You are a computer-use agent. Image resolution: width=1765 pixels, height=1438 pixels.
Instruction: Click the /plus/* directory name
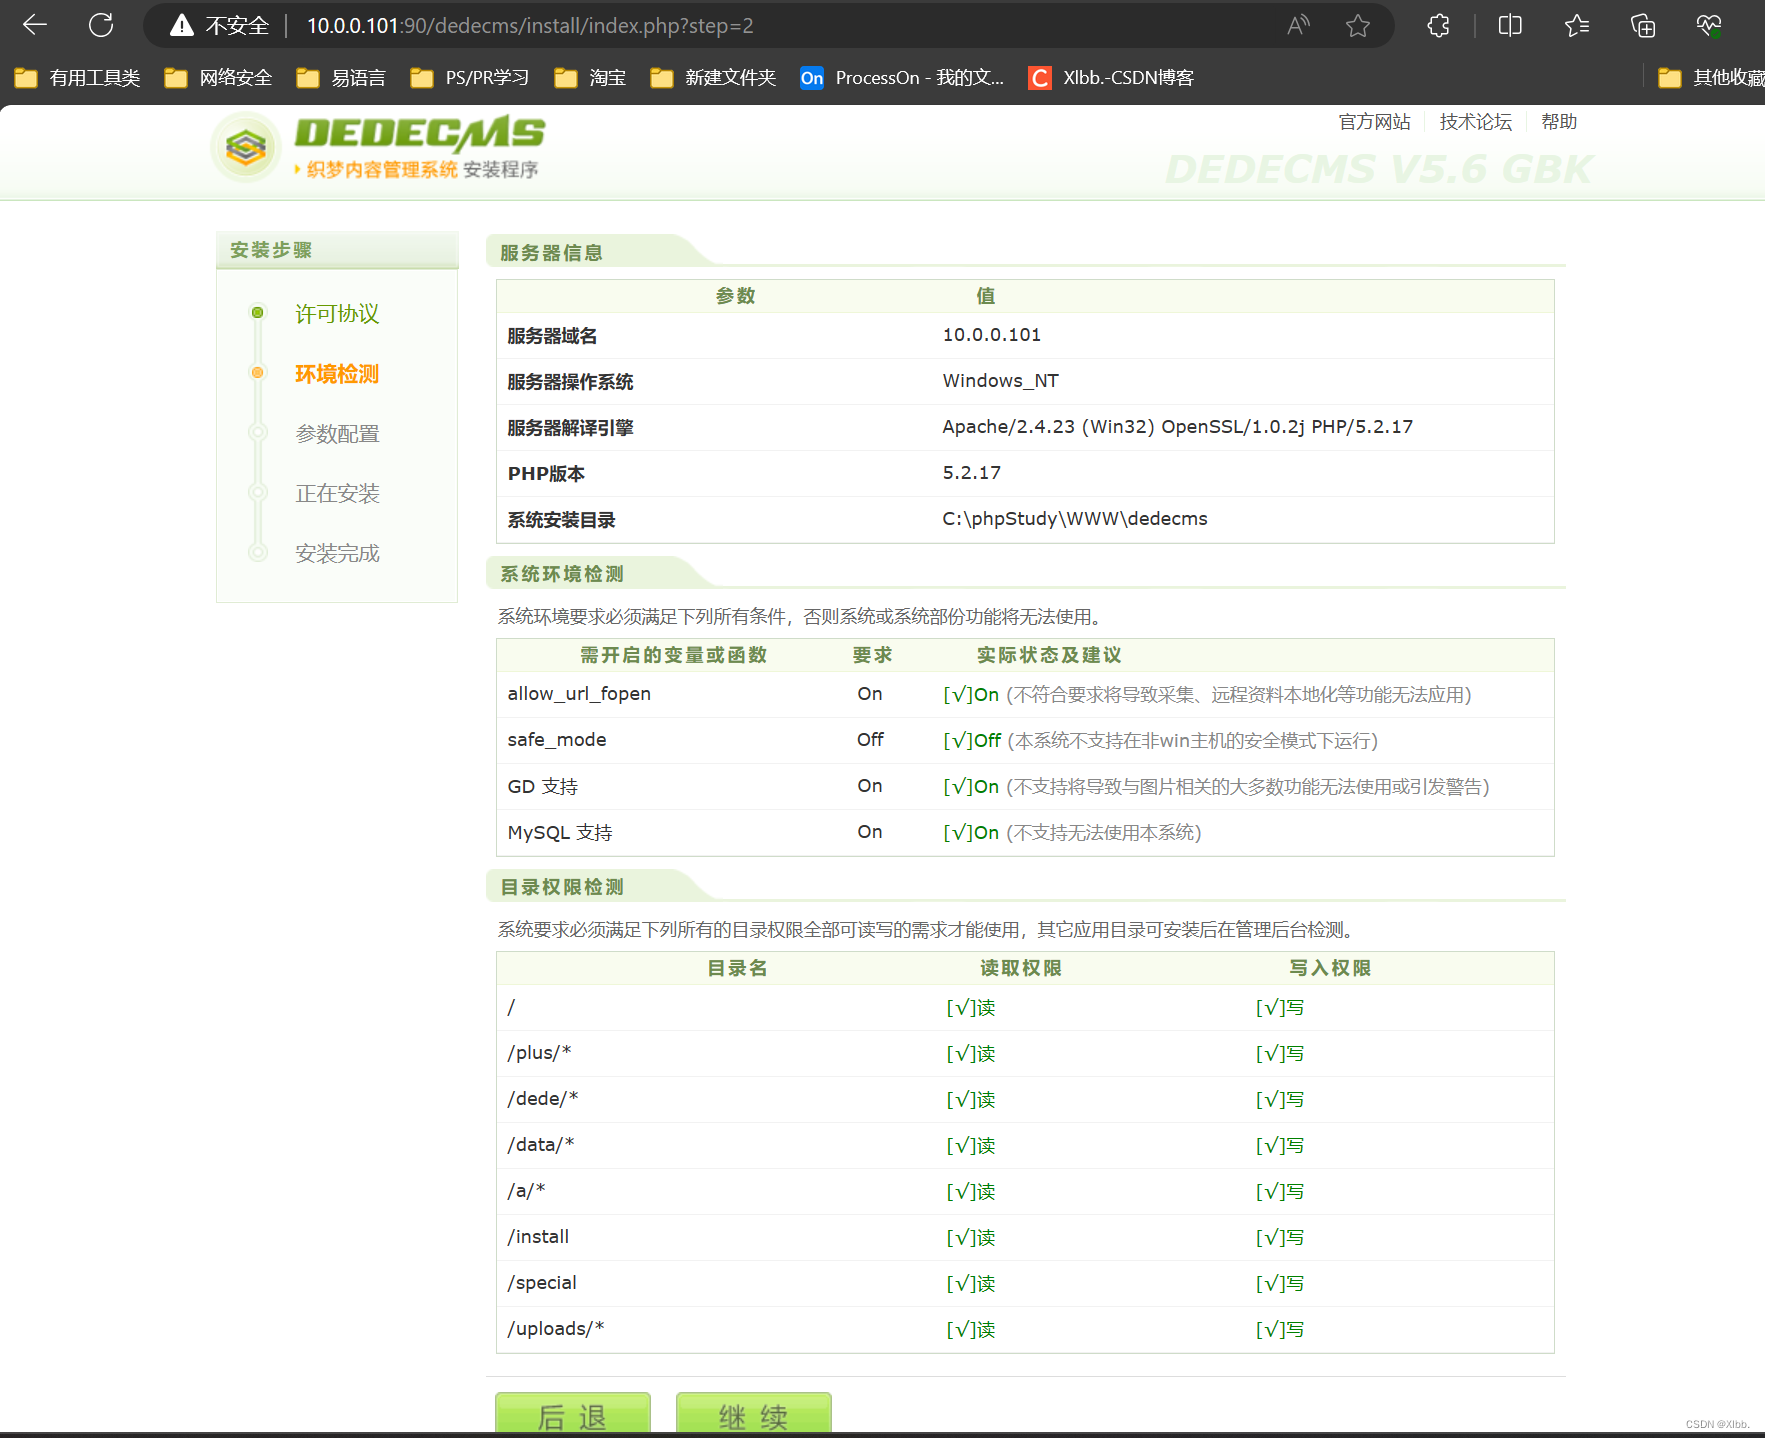(x=539, y=1053)
